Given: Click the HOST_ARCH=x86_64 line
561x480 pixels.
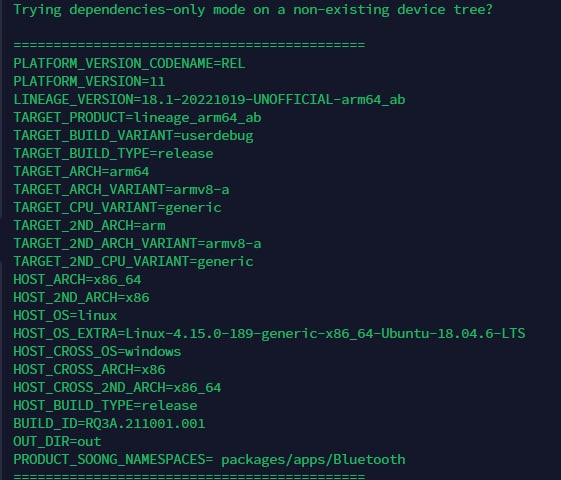Looking at the screenshot, I should pyautogui.click(x=77, y=280).
